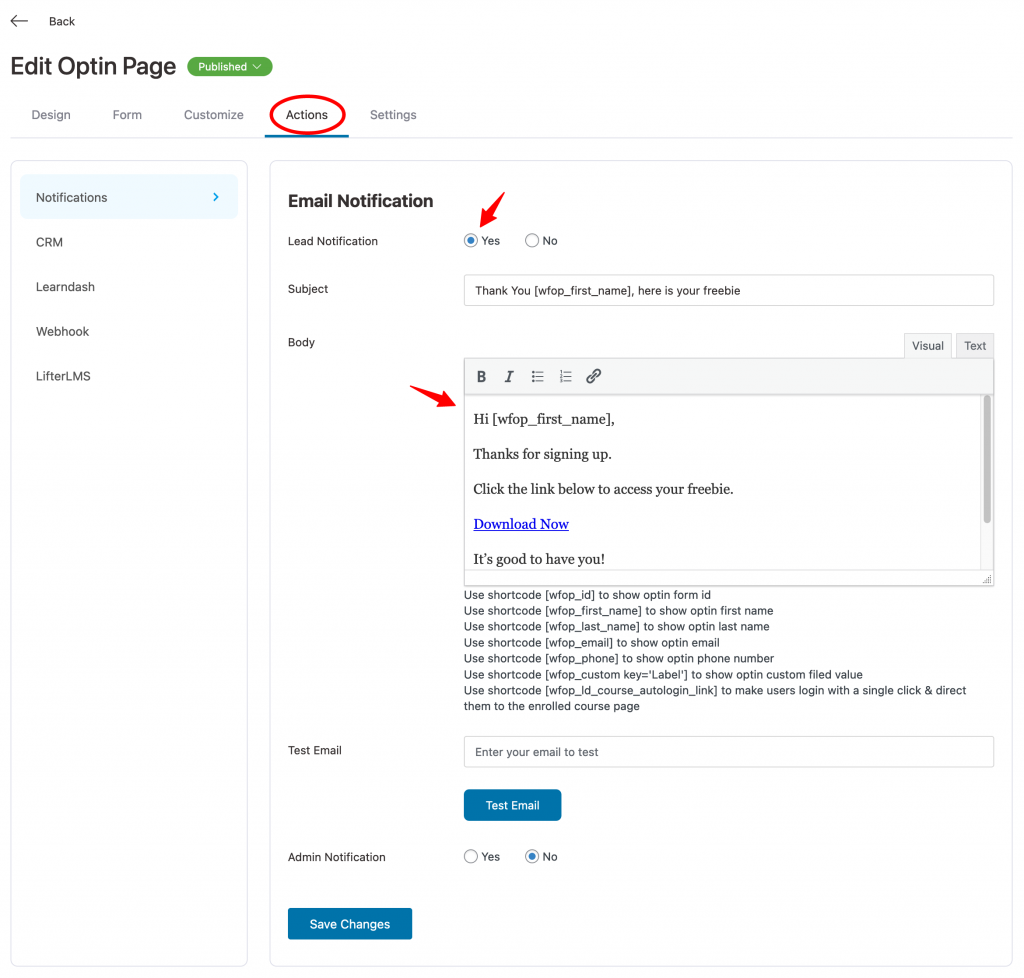Switch to the Form tab
The width and height of the screenshot is (1024, 978).
[127, 115]
